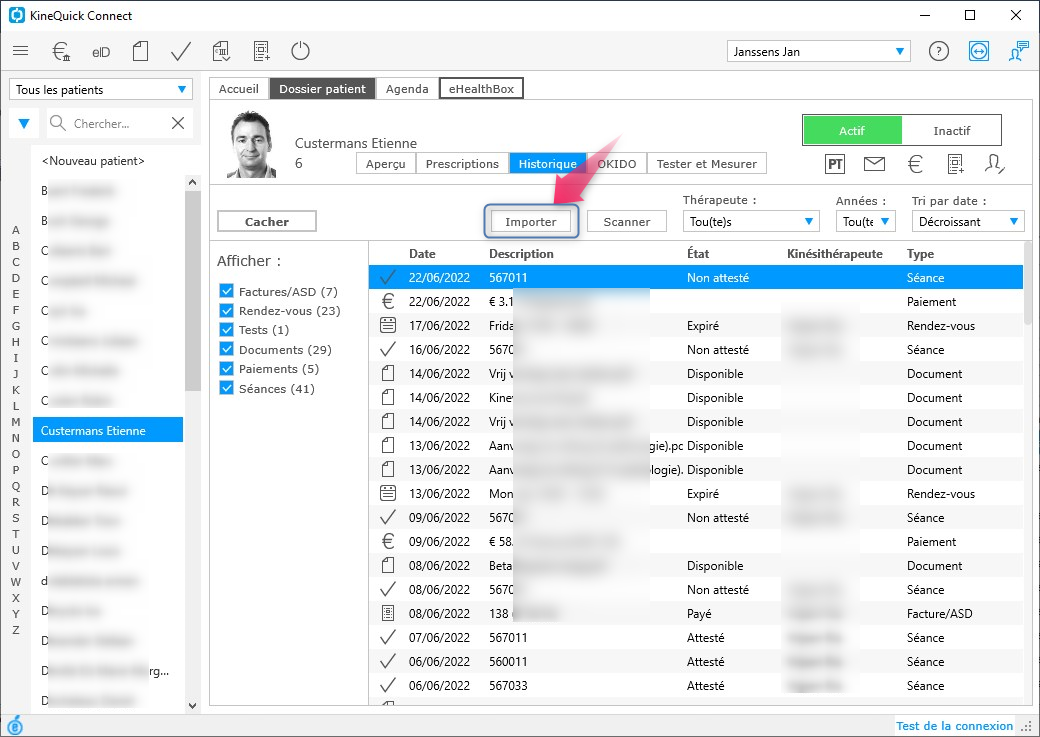Open the Années dropdown

click(866, 222)
